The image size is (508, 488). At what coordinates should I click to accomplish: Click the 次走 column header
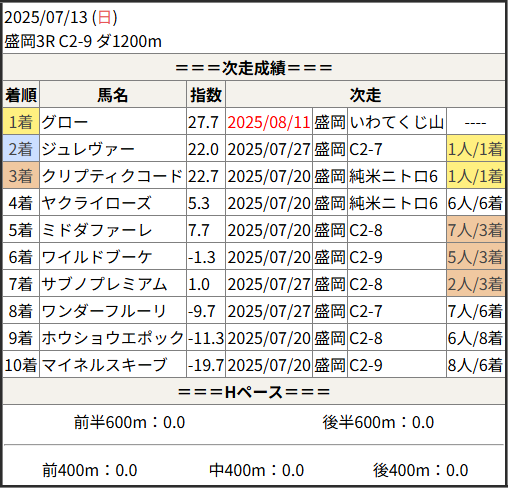point(365,95)
